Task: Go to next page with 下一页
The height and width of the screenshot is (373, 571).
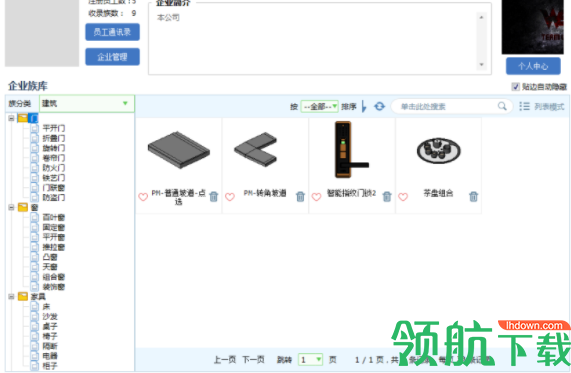Action: 253,360
